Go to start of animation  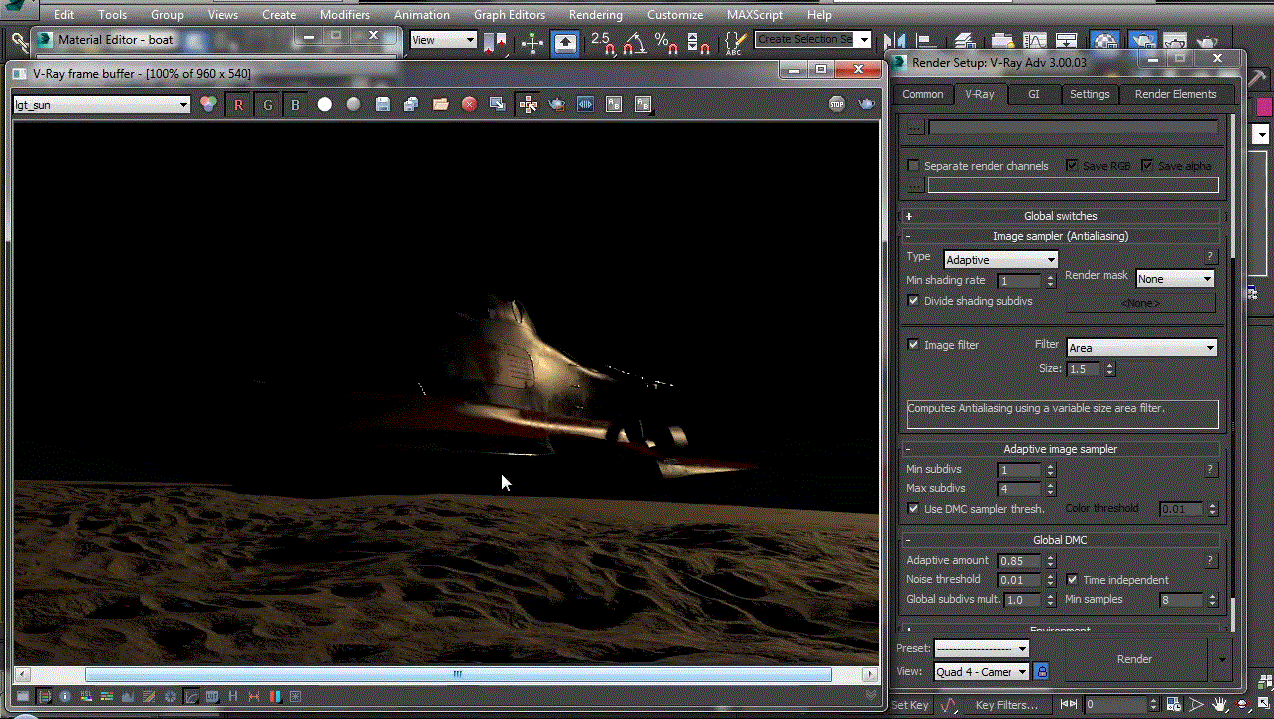(1068, 705)
